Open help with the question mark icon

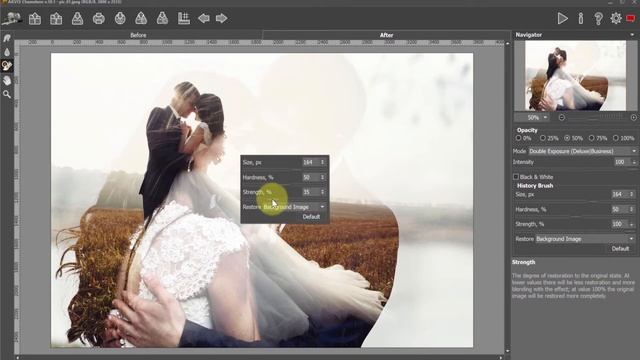[598, 18]
